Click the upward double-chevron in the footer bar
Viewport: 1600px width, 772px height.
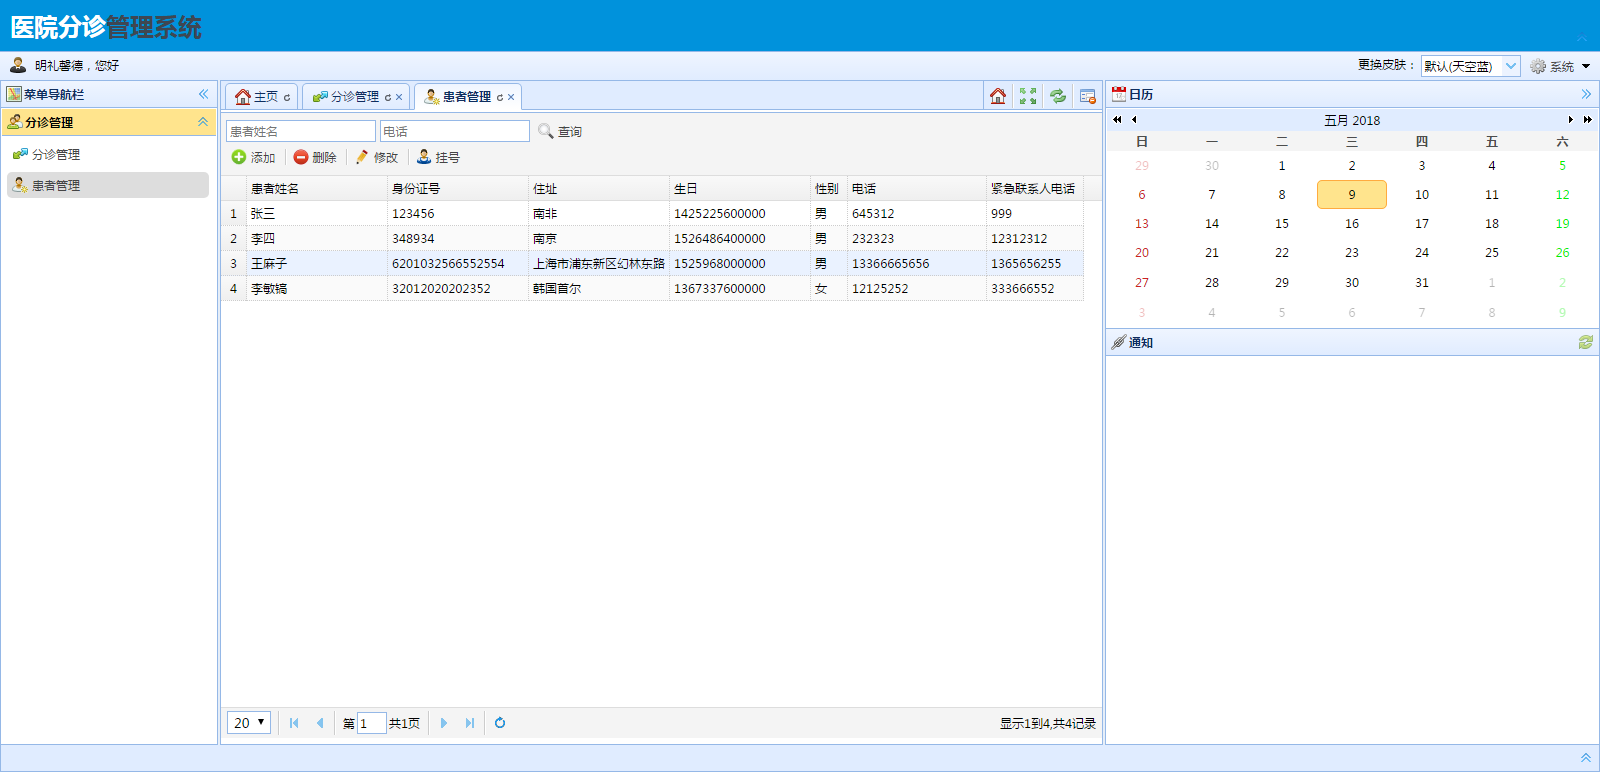(x=1585, y=758)
